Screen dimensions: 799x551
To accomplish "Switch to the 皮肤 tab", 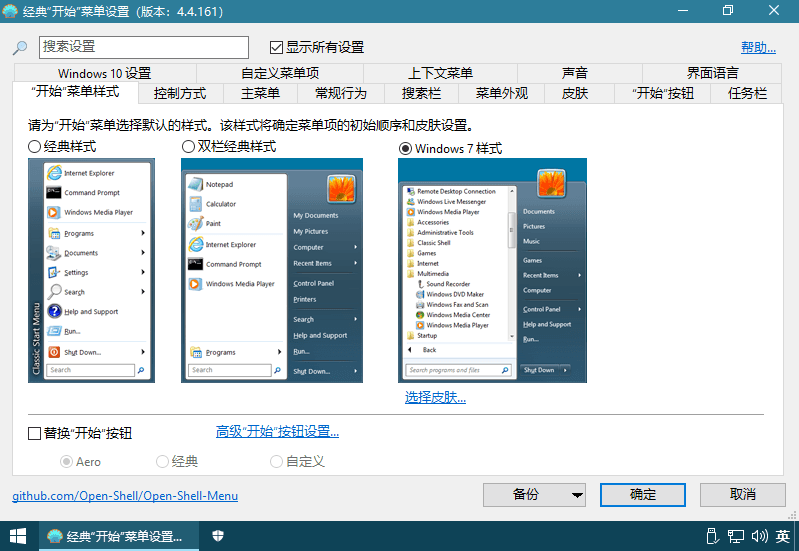I will coord(574,93).
